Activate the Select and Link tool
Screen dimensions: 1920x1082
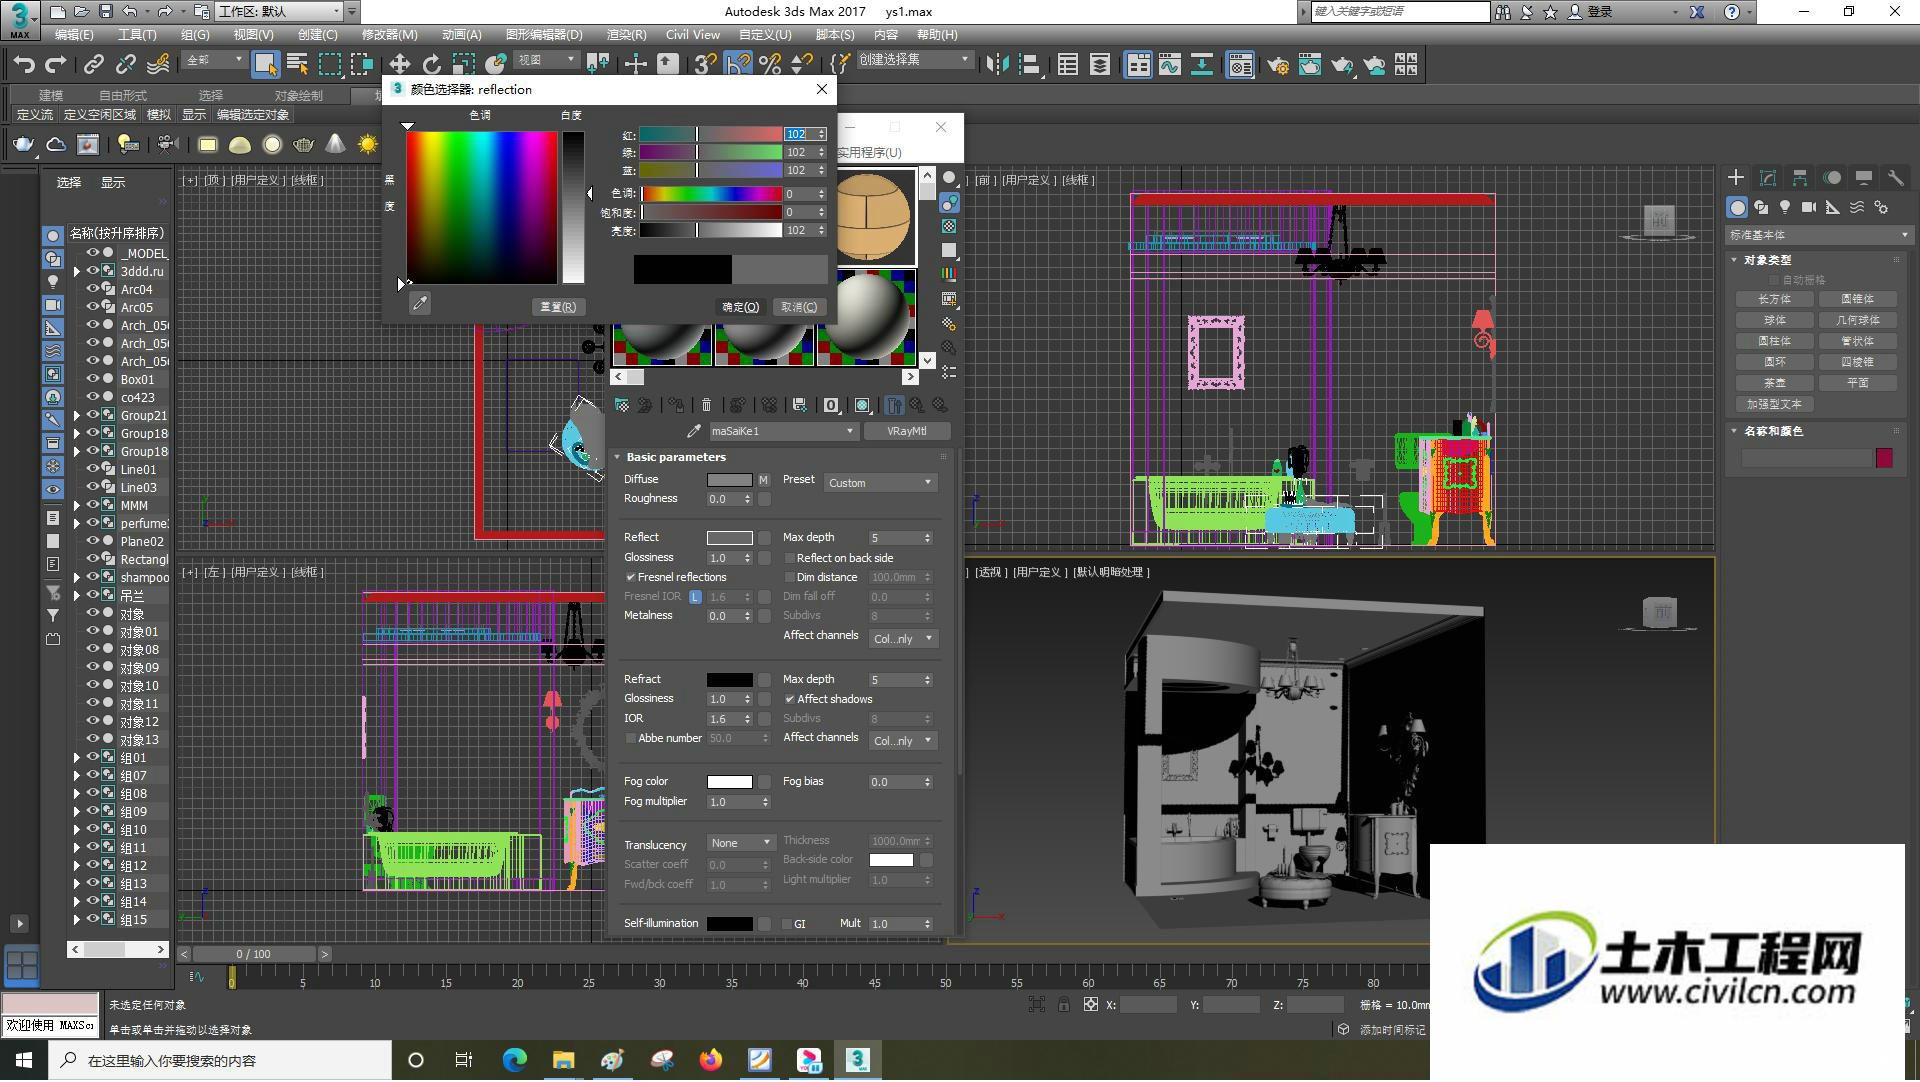coord(94,65)
